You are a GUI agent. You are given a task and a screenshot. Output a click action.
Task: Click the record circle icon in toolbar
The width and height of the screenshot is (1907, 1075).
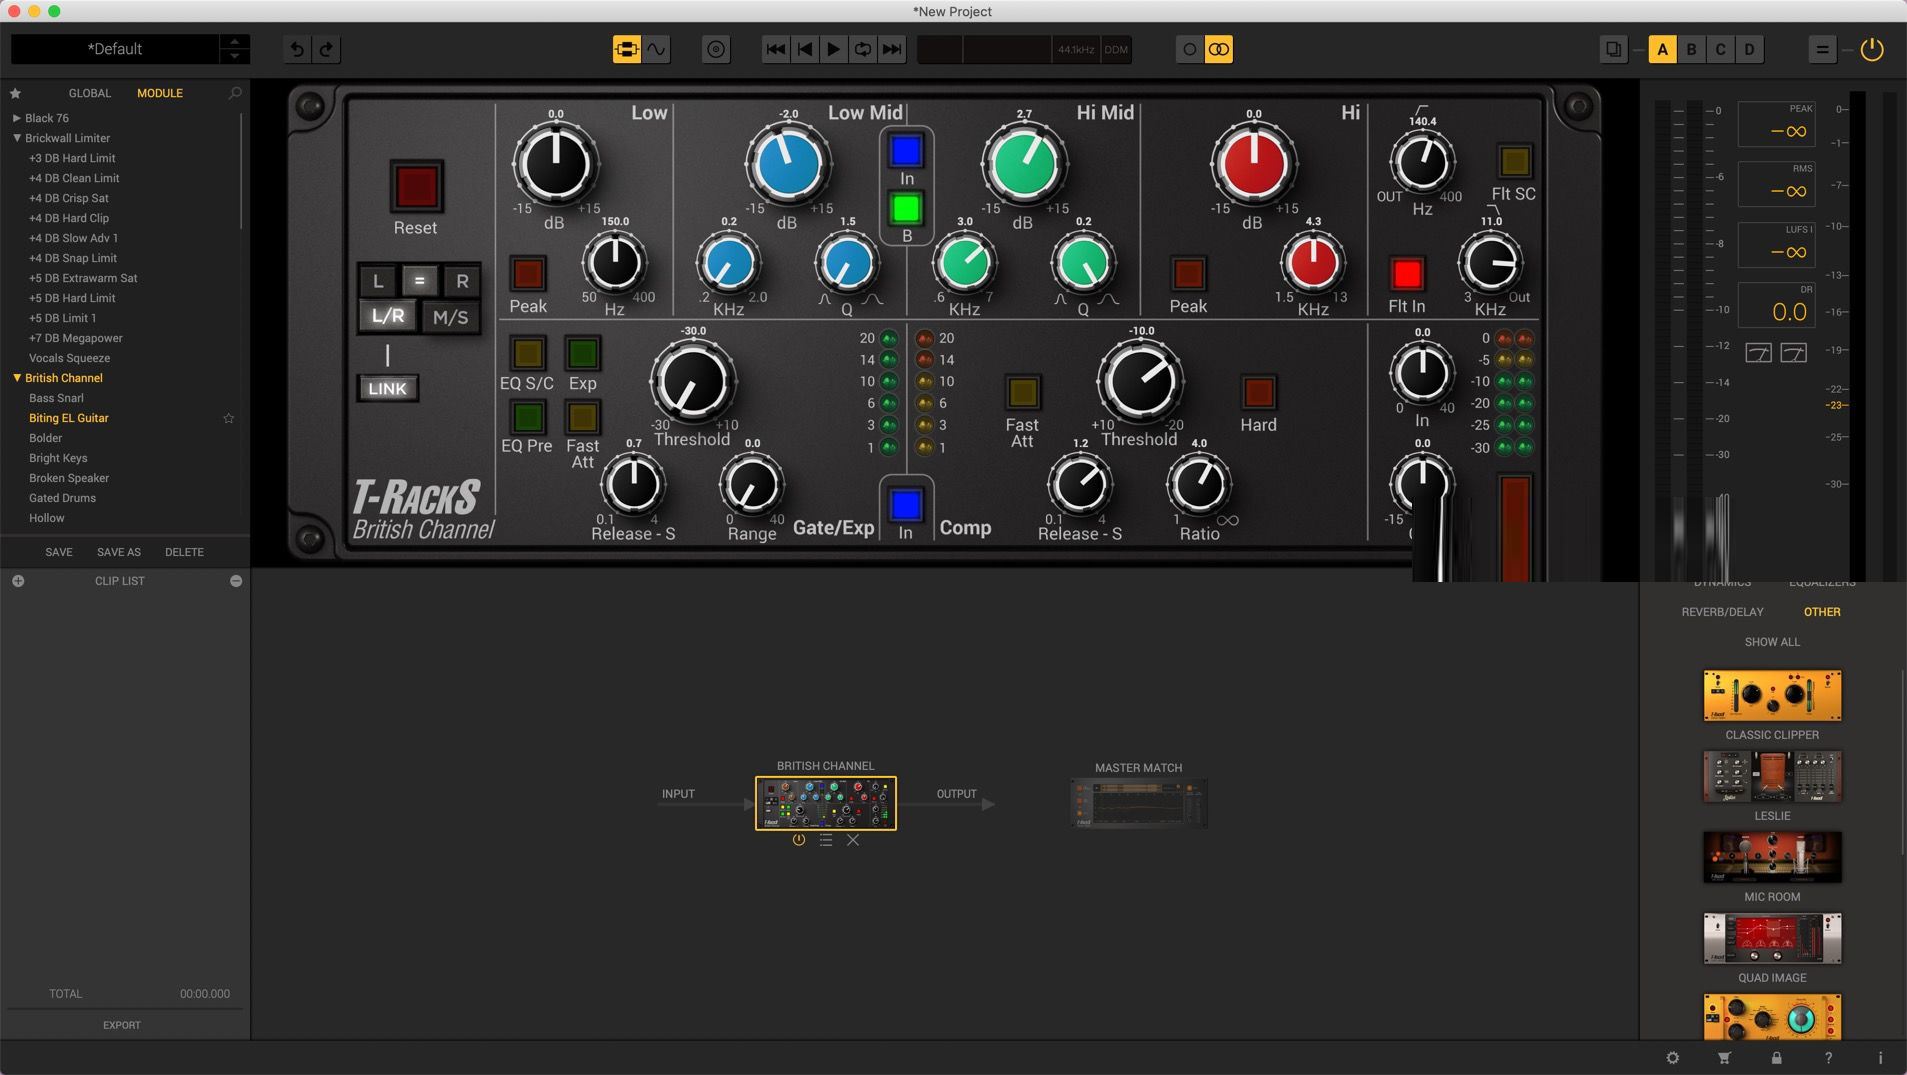pos(716,49)
